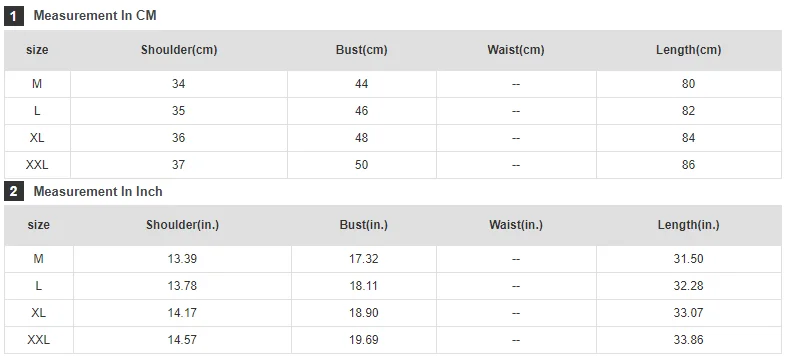This screenshot has height=362, width=787.
Task: Click the Shoulder(cm) column header
Action: tap(179, 50)
